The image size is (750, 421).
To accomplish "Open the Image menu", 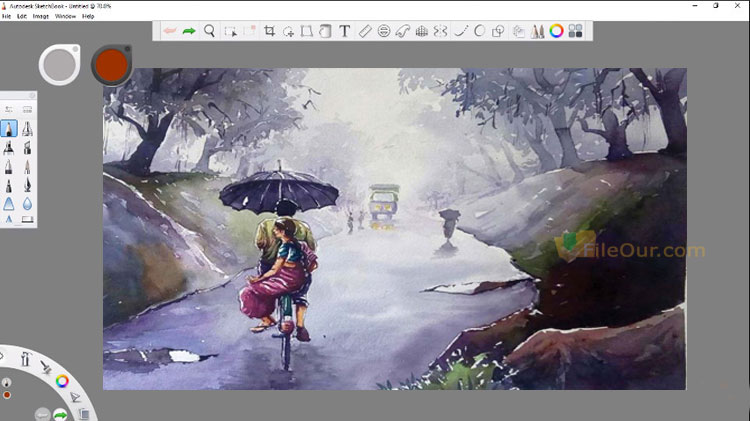I will (x=41, y=16).
